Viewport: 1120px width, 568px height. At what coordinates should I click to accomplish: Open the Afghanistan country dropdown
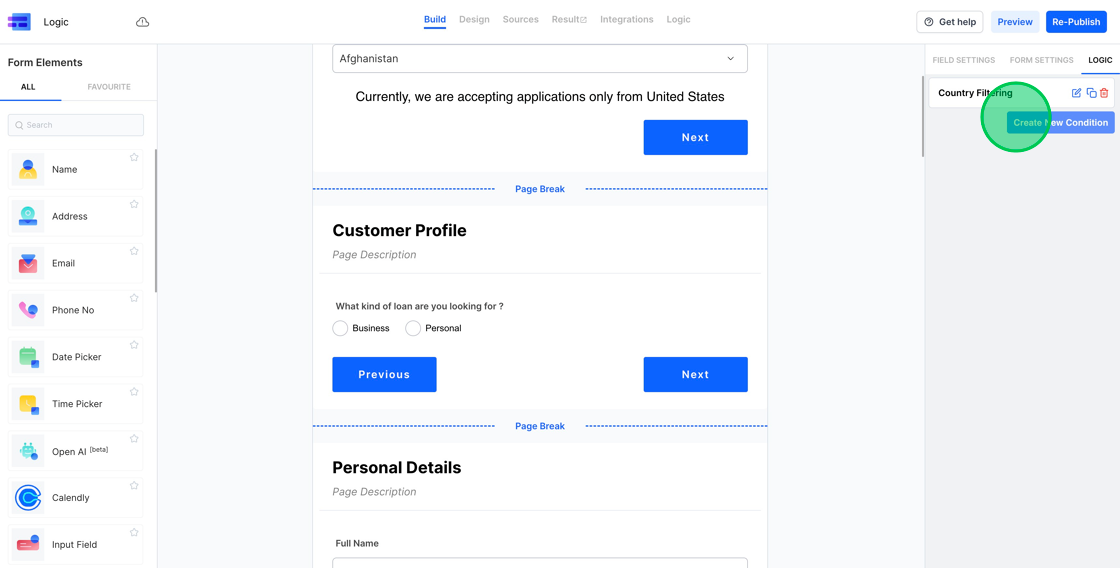(x=540, y=59)
